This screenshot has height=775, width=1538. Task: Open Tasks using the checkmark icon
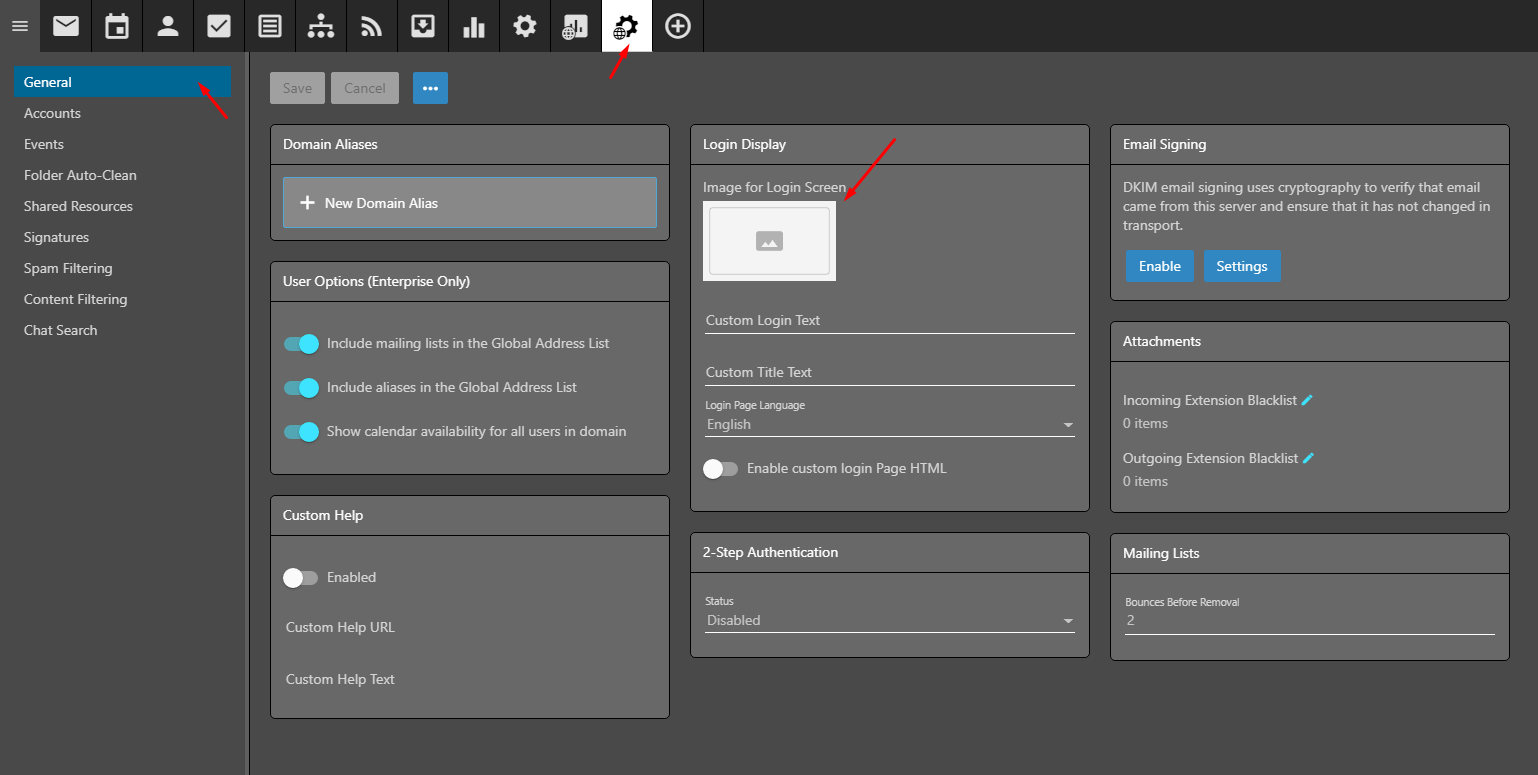219,26
